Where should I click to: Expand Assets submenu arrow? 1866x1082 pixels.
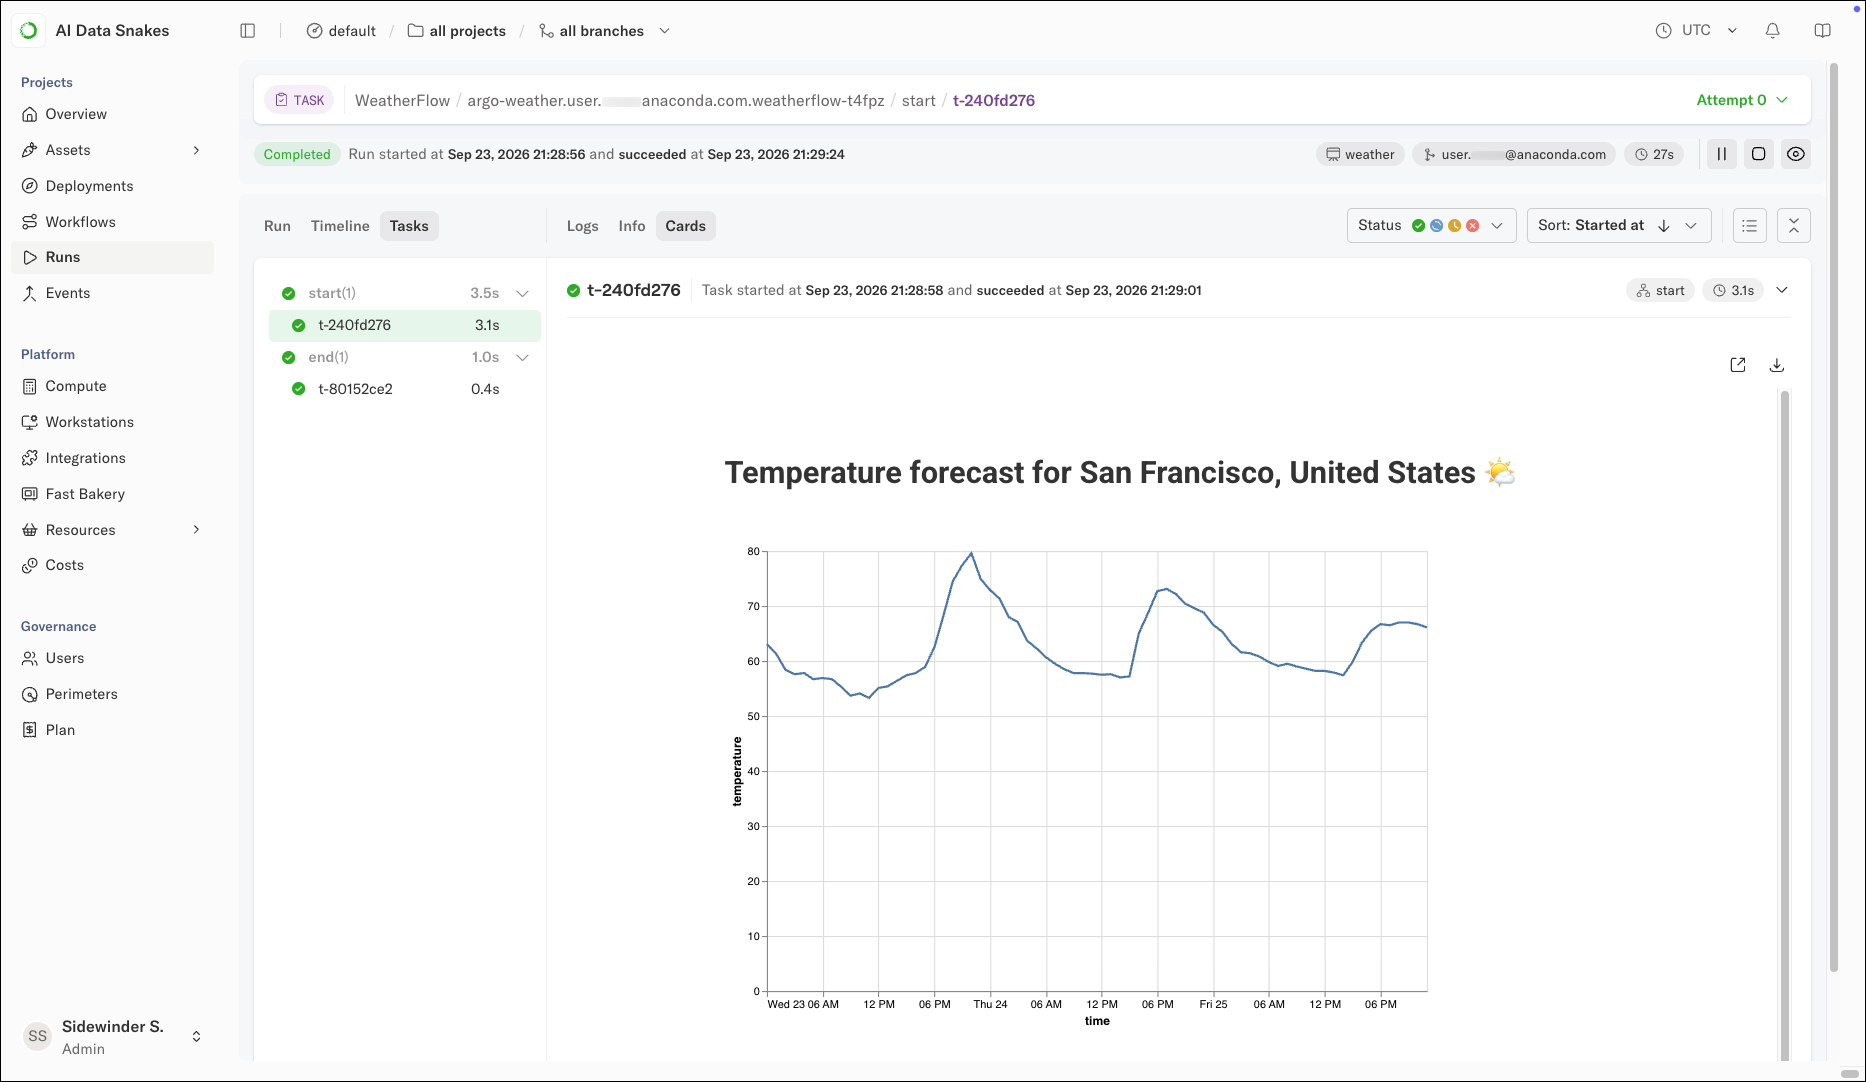196,150
